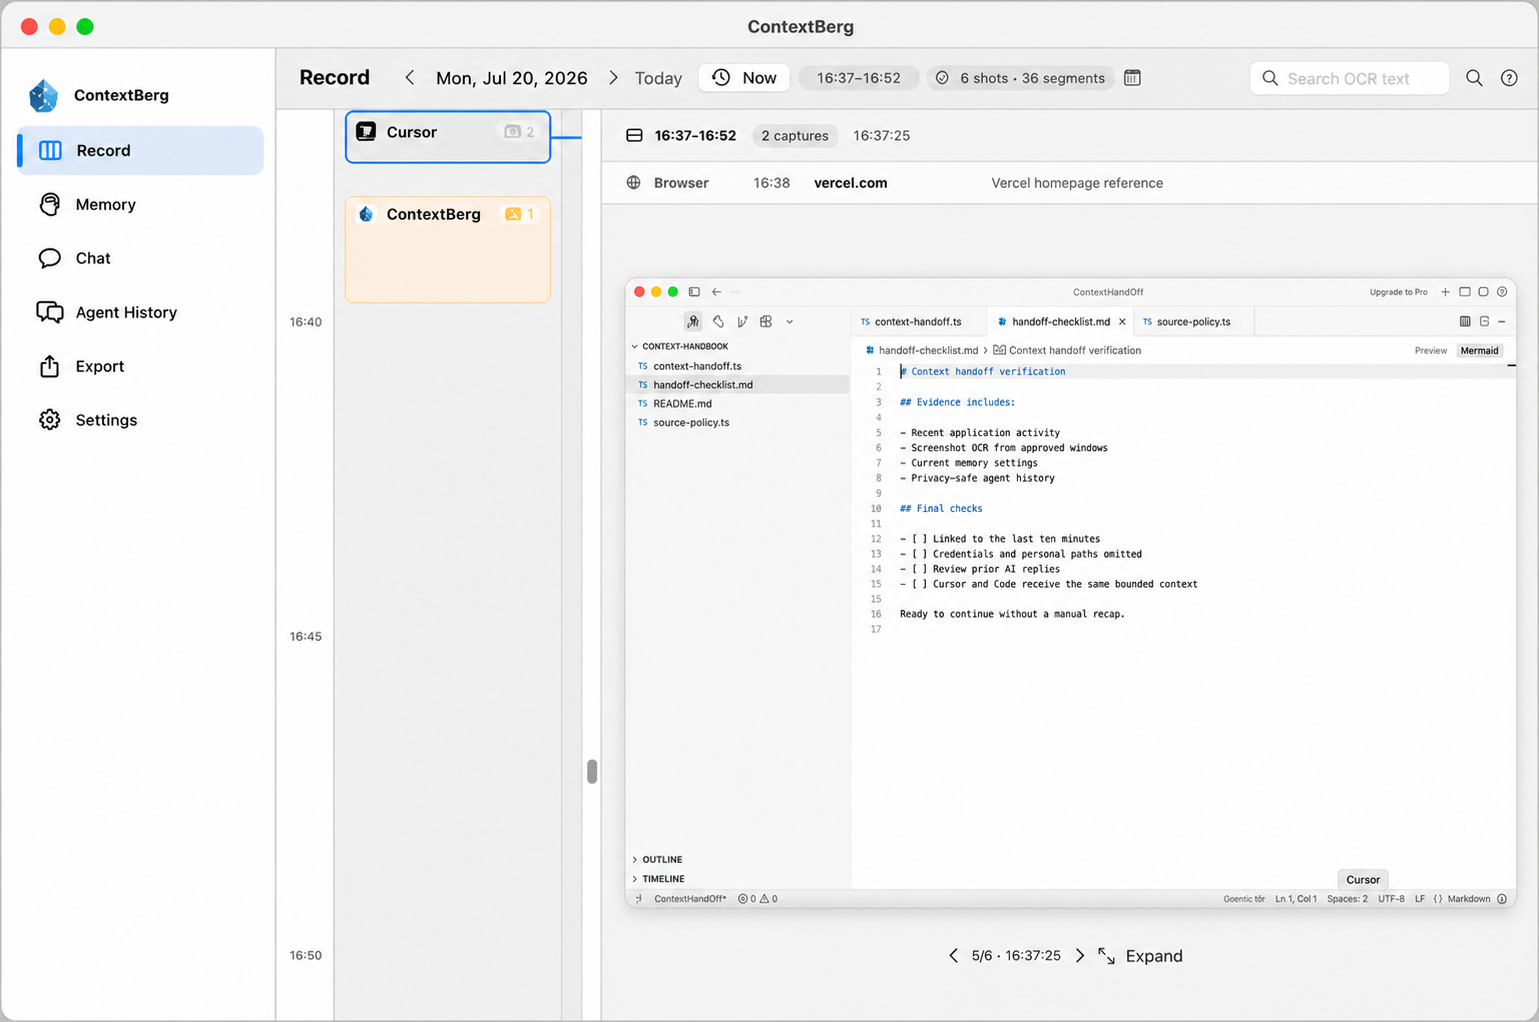Click the Mermaid button in editor
1539x1022 pixels.
click(1479, 351)
